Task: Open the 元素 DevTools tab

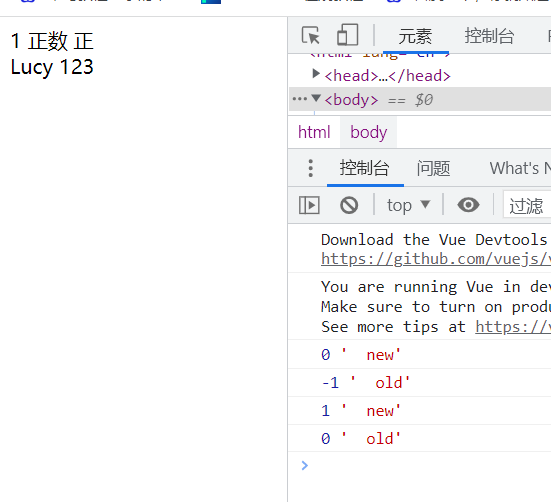Action: [415, 36]
